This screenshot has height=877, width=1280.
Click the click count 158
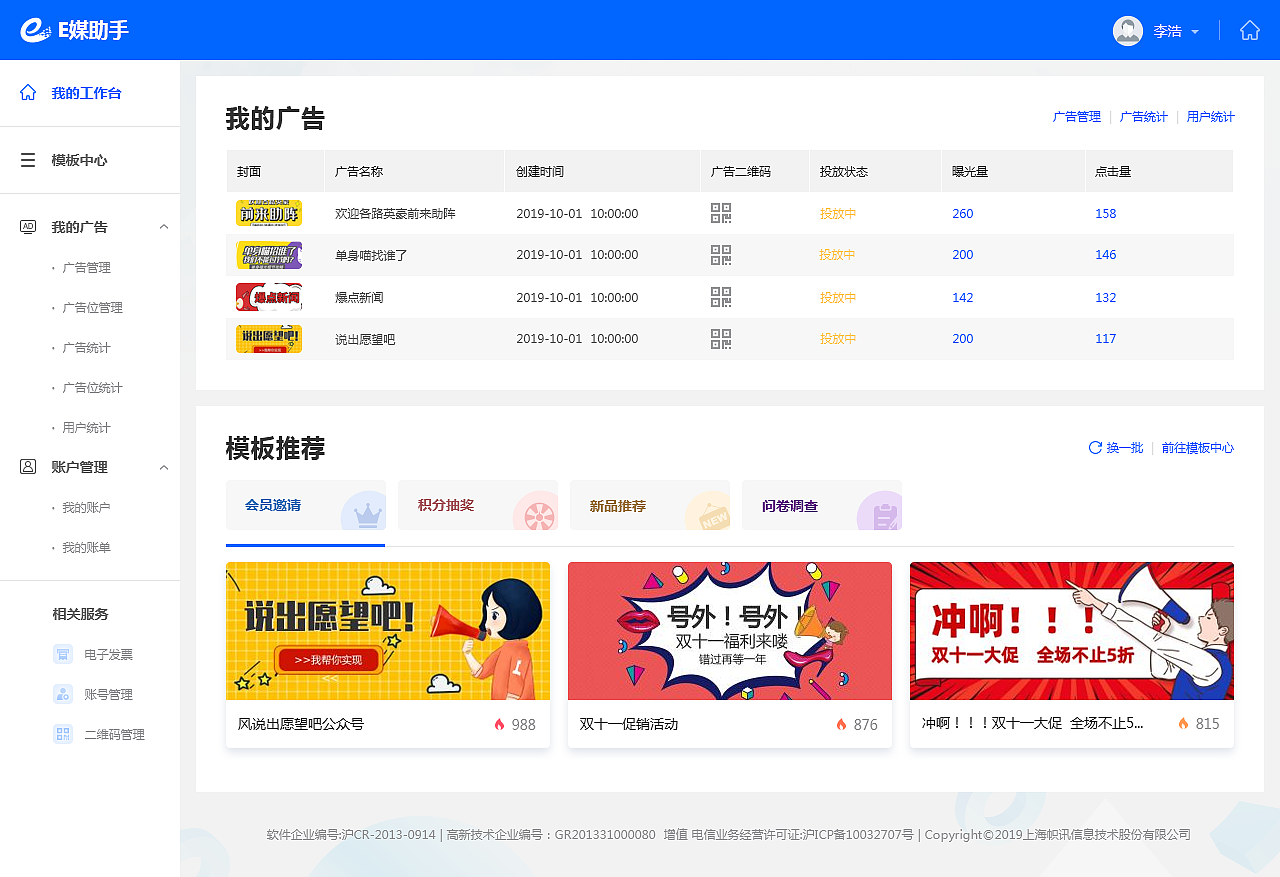(x=1106, y=214)
